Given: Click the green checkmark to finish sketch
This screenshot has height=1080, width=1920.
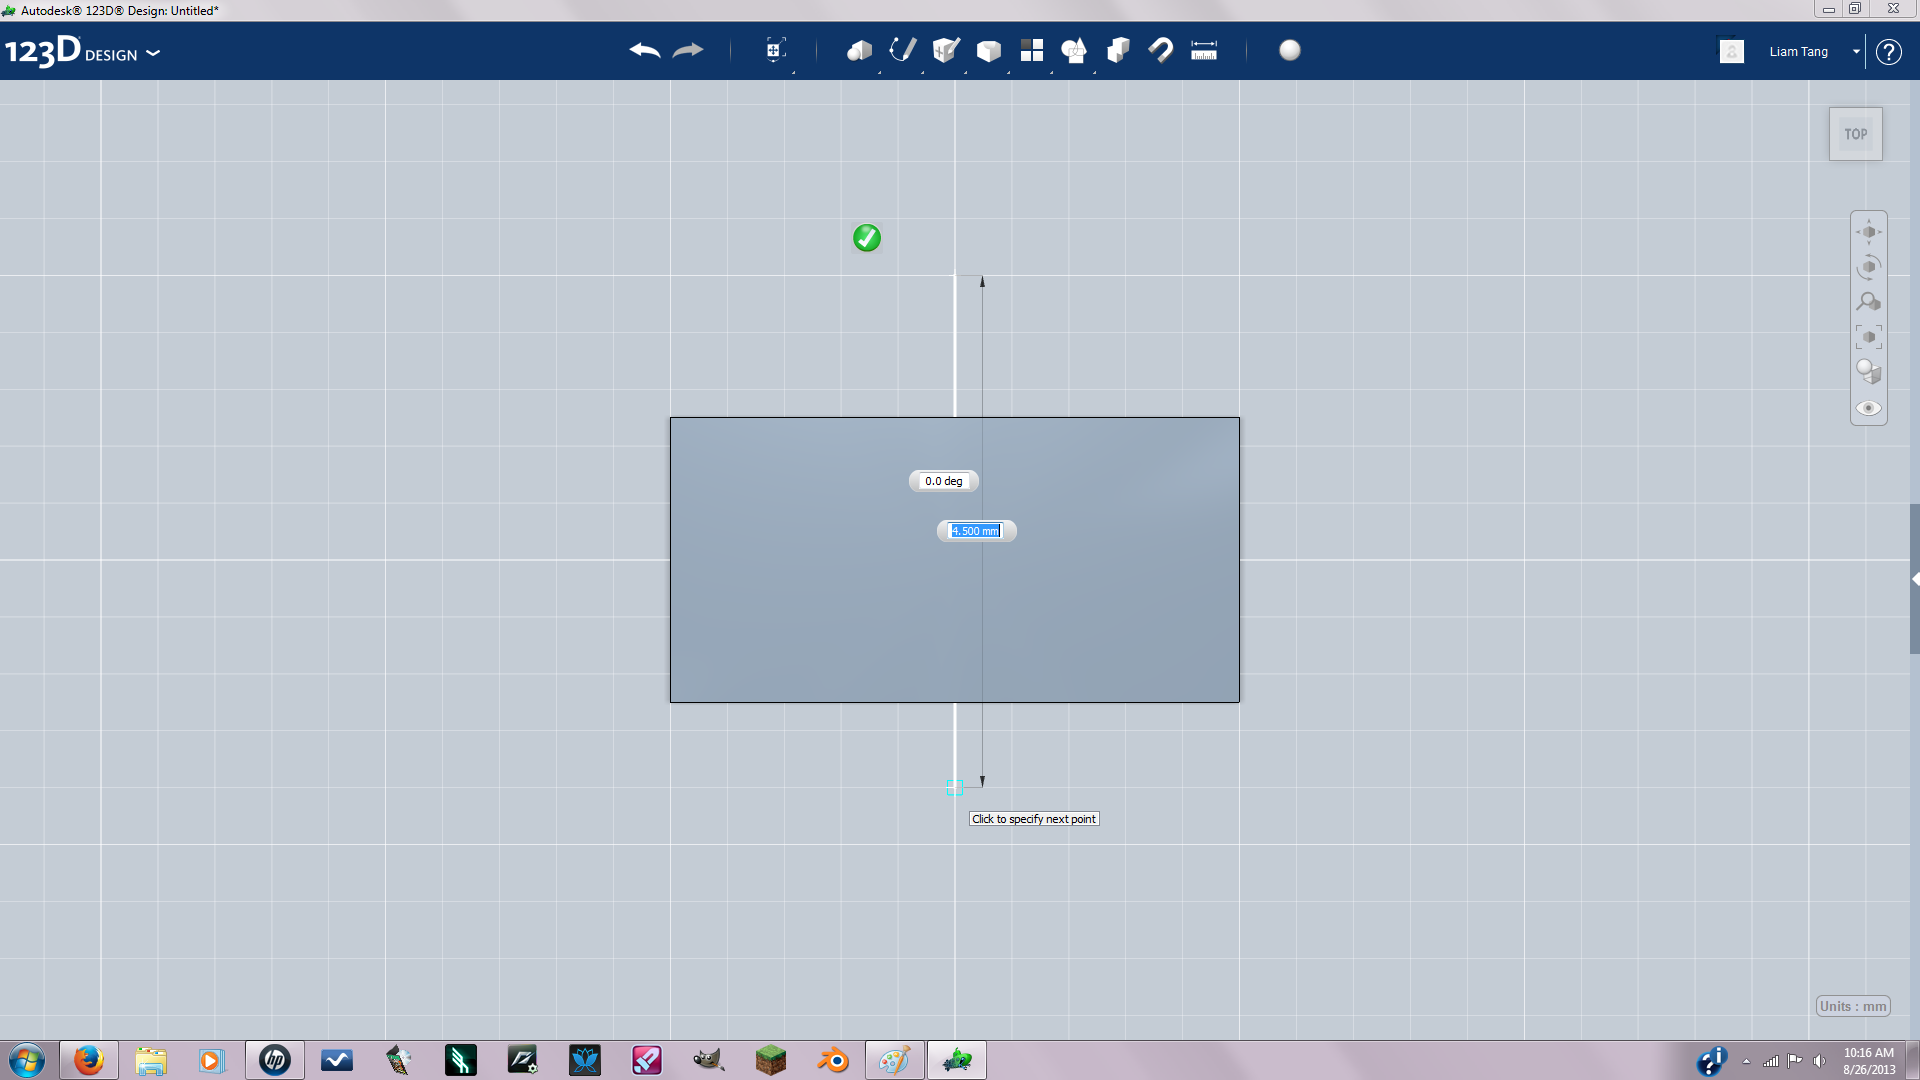Looking at the screenshot, I should pyautogui.click(x=867, y=238).
